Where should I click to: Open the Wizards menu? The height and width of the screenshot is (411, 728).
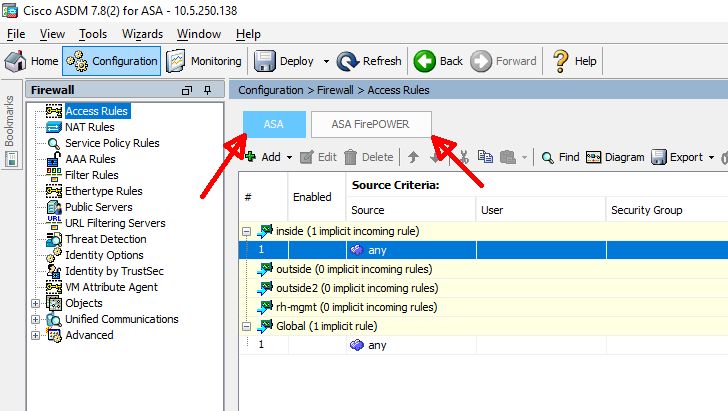pos(142,34)
